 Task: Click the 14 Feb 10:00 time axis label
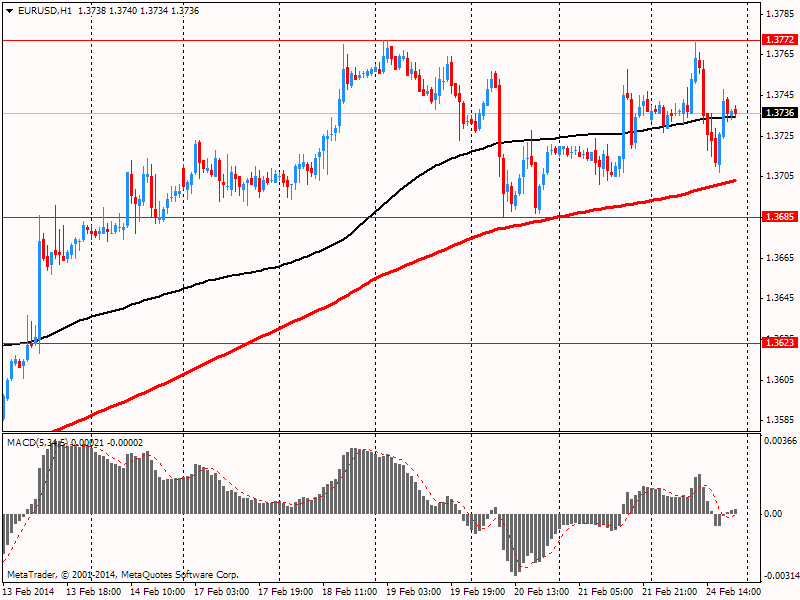(x=158, y=591)
